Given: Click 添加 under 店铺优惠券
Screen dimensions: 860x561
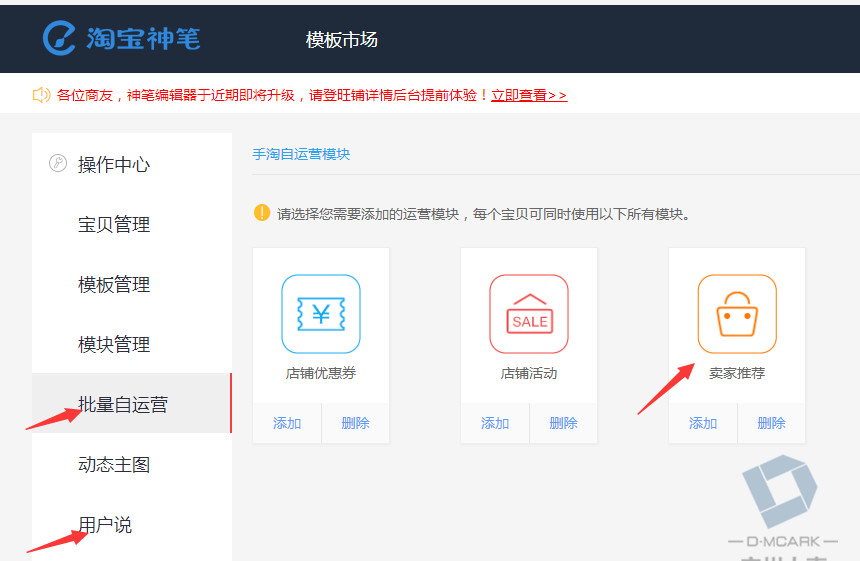Looking at the screenshot, I should (x=287, y=423).
